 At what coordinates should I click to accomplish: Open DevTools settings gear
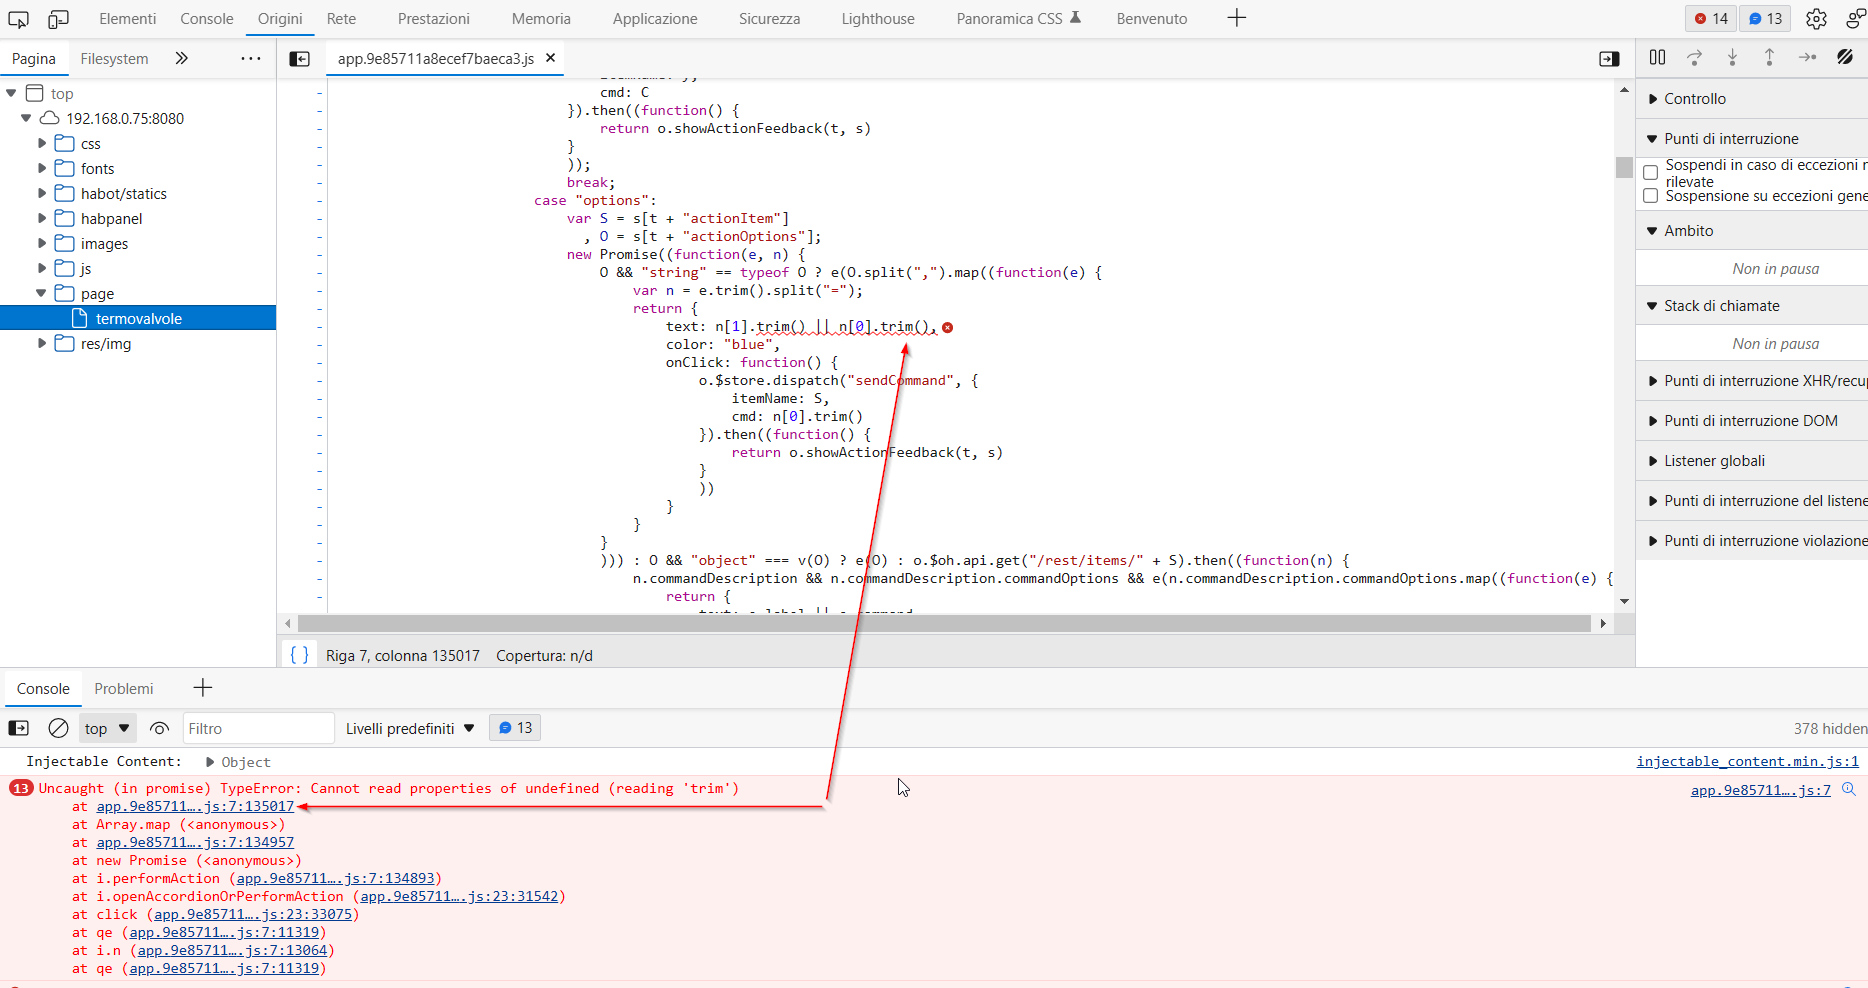1816,19
